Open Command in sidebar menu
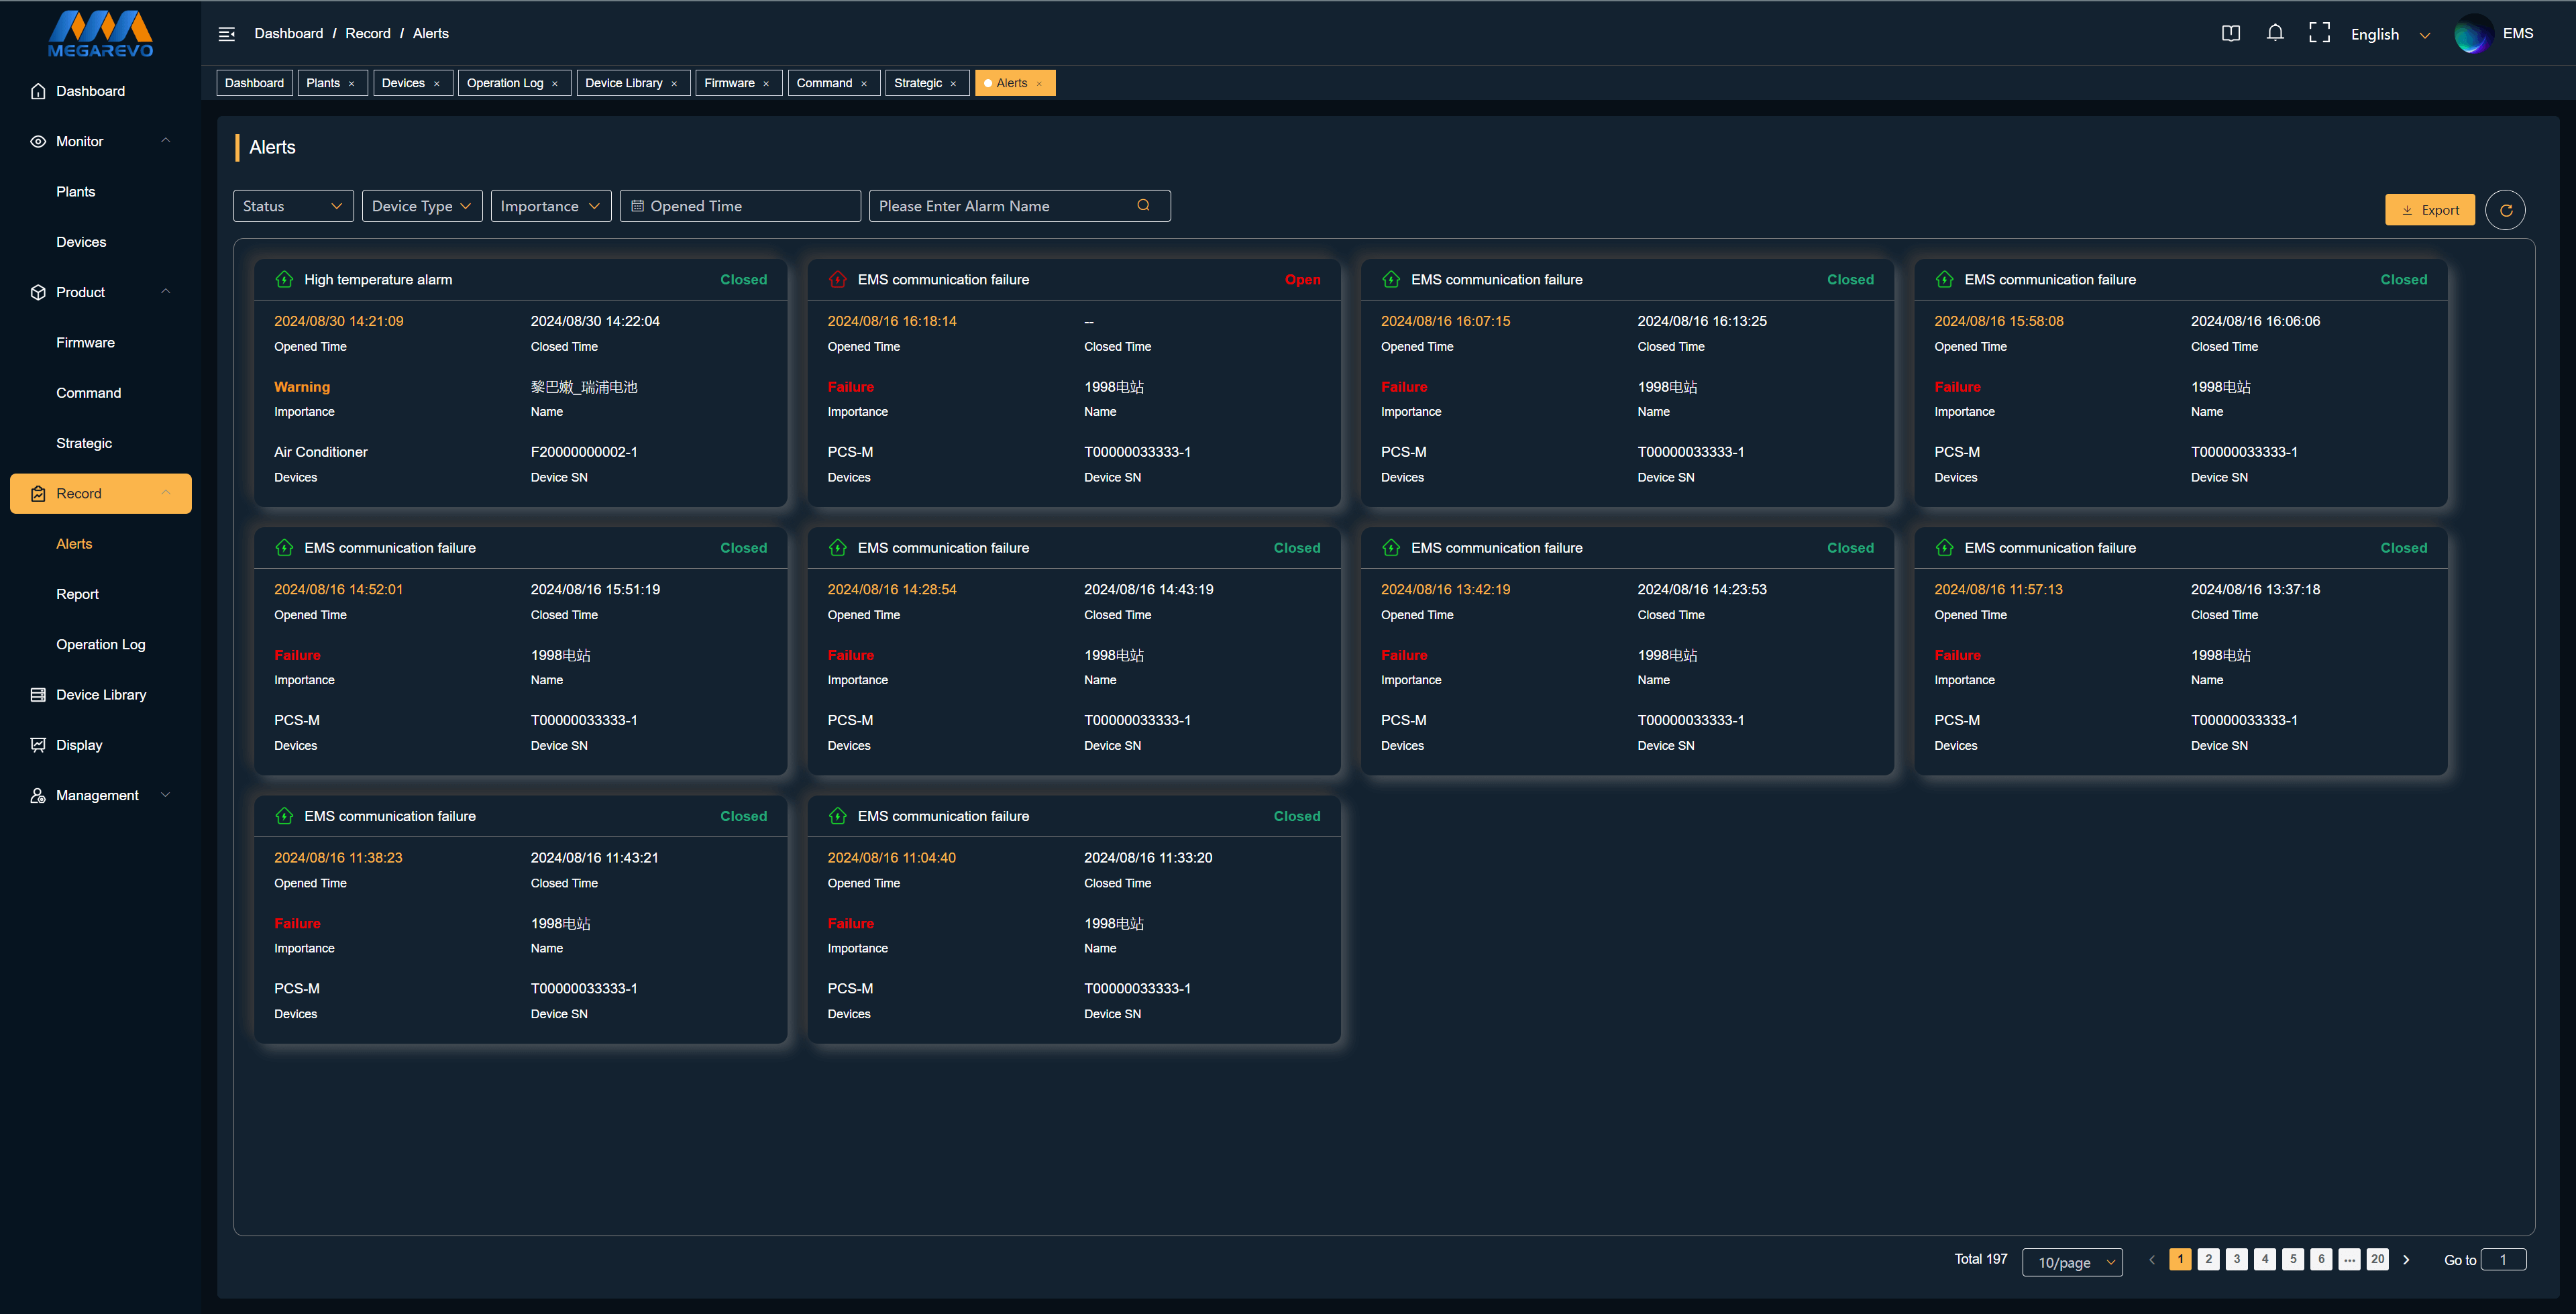This screenshot has width=2576, height=1314. [x=88, y=393]
